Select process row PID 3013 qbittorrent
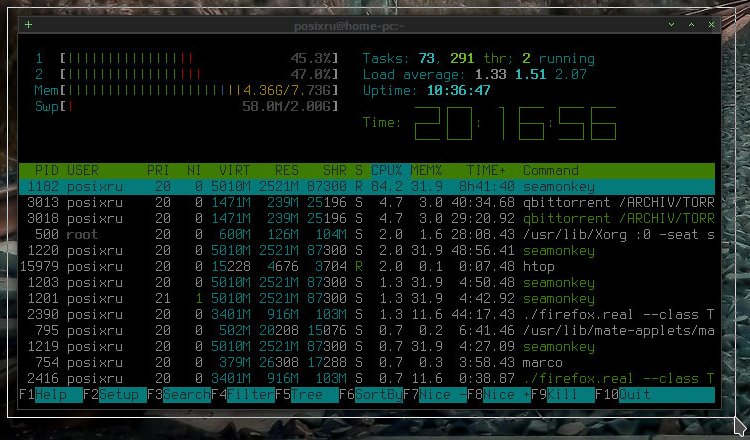The width and height of the screenshot is (750, 440). coord(367,203)
